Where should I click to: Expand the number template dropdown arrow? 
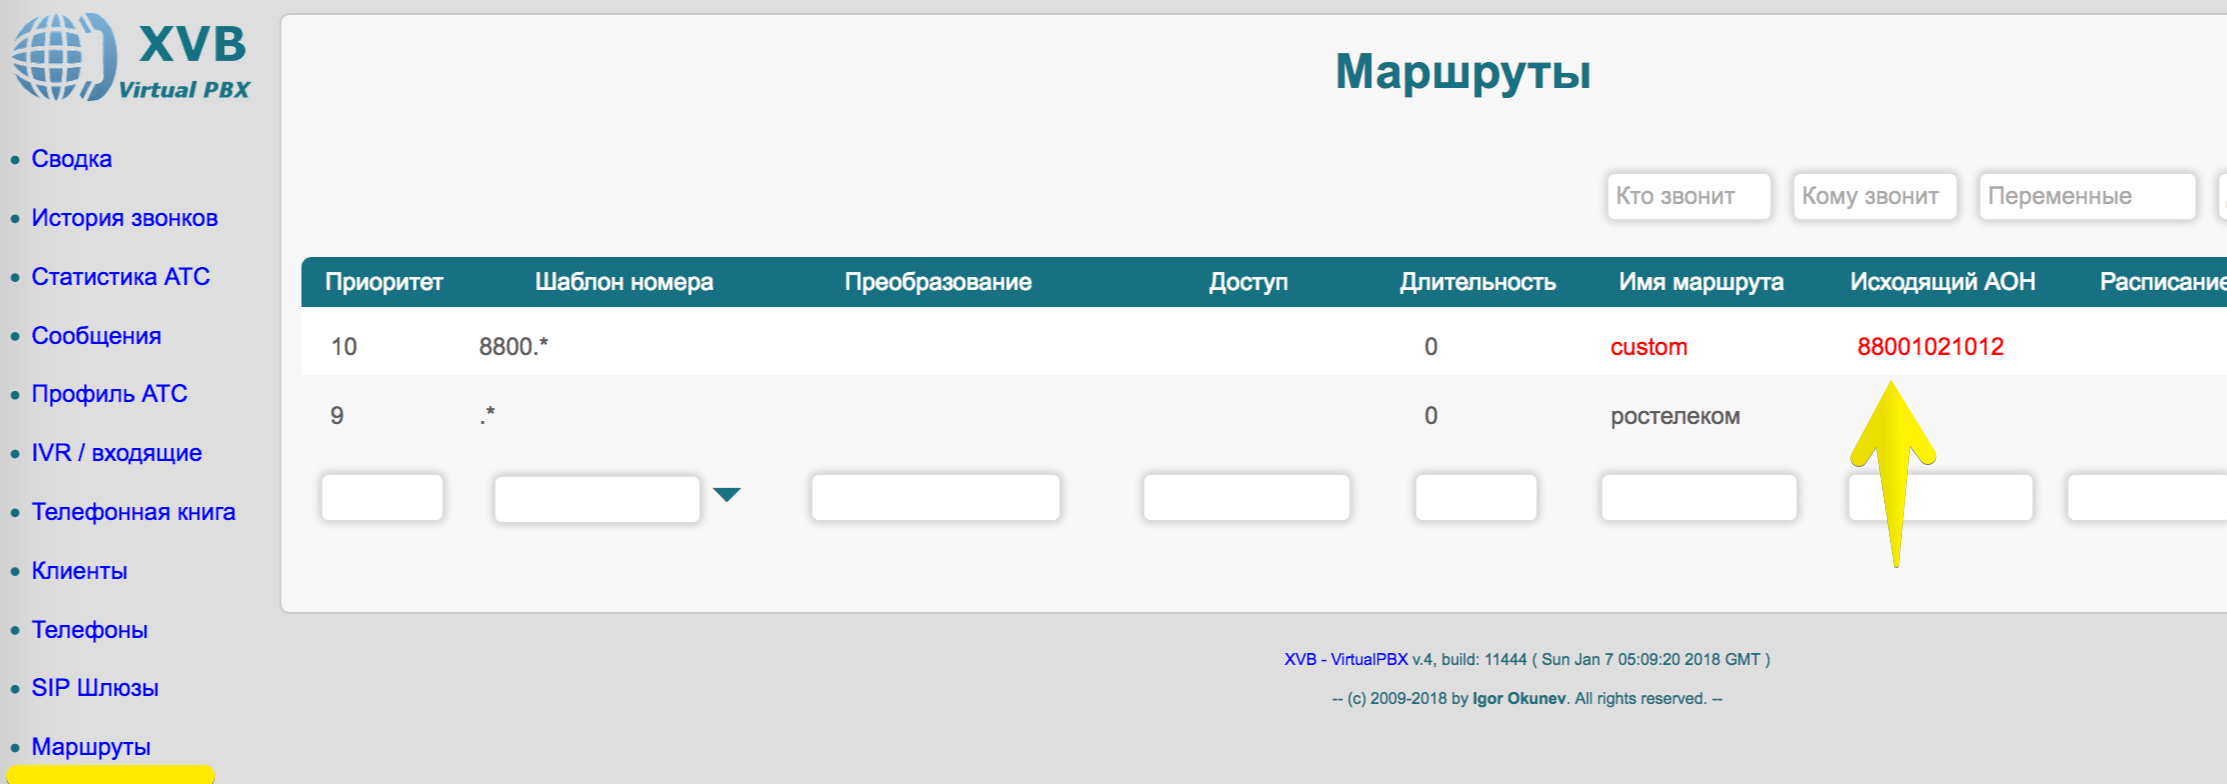point(726,494)
